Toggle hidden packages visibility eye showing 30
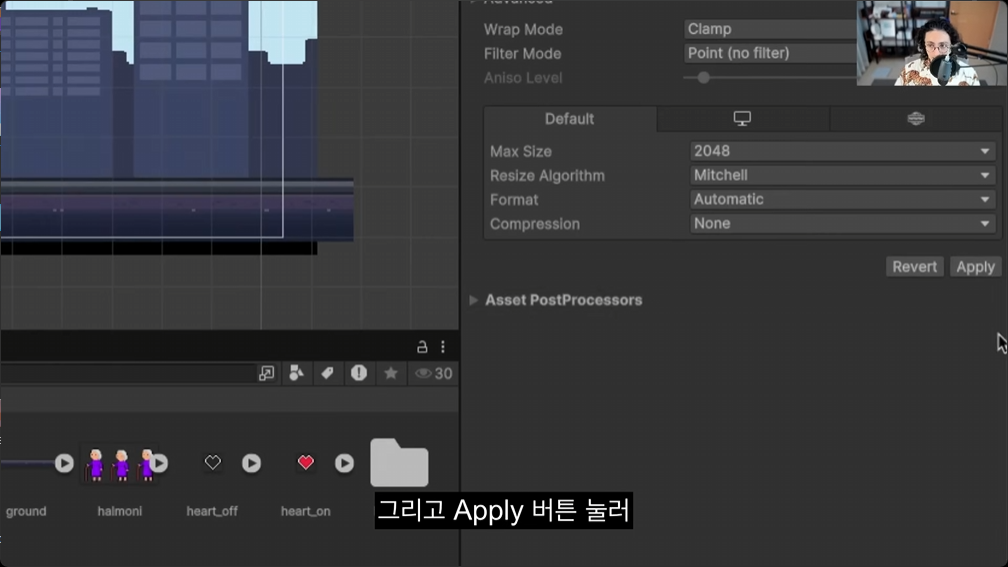Viewport: 1008px width, 567px height. click(433, 374)
